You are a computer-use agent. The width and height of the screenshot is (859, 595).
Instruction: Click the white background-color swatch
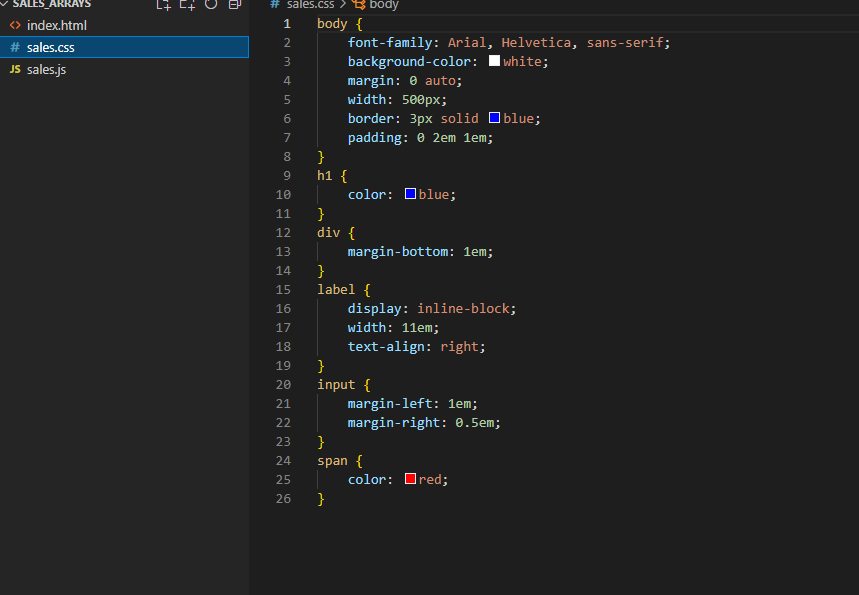pos(494,61)
